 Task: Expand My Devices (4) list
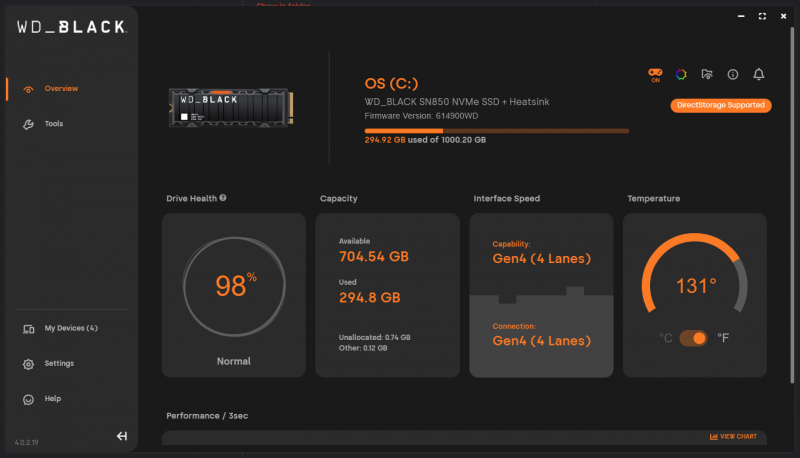[x=70, y=328]
